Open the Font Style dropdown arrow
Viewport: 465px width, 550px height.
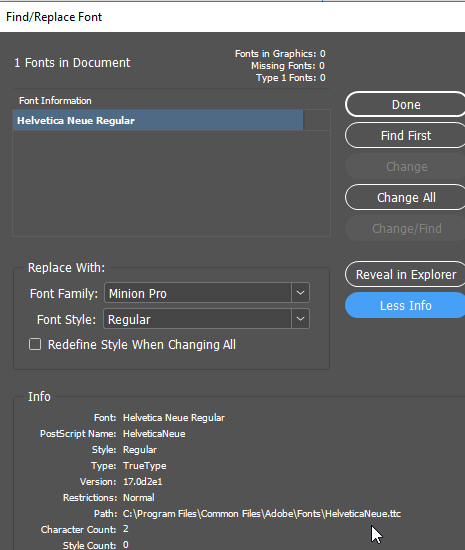click(x=301, y=319)
